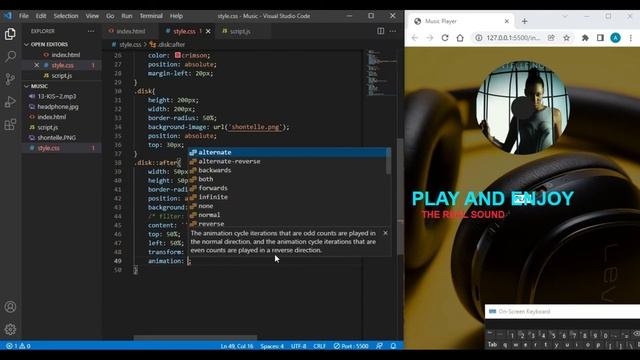Click Spaces: 4 indentation setting
640x360 pixels.
[x=272, y=346]
